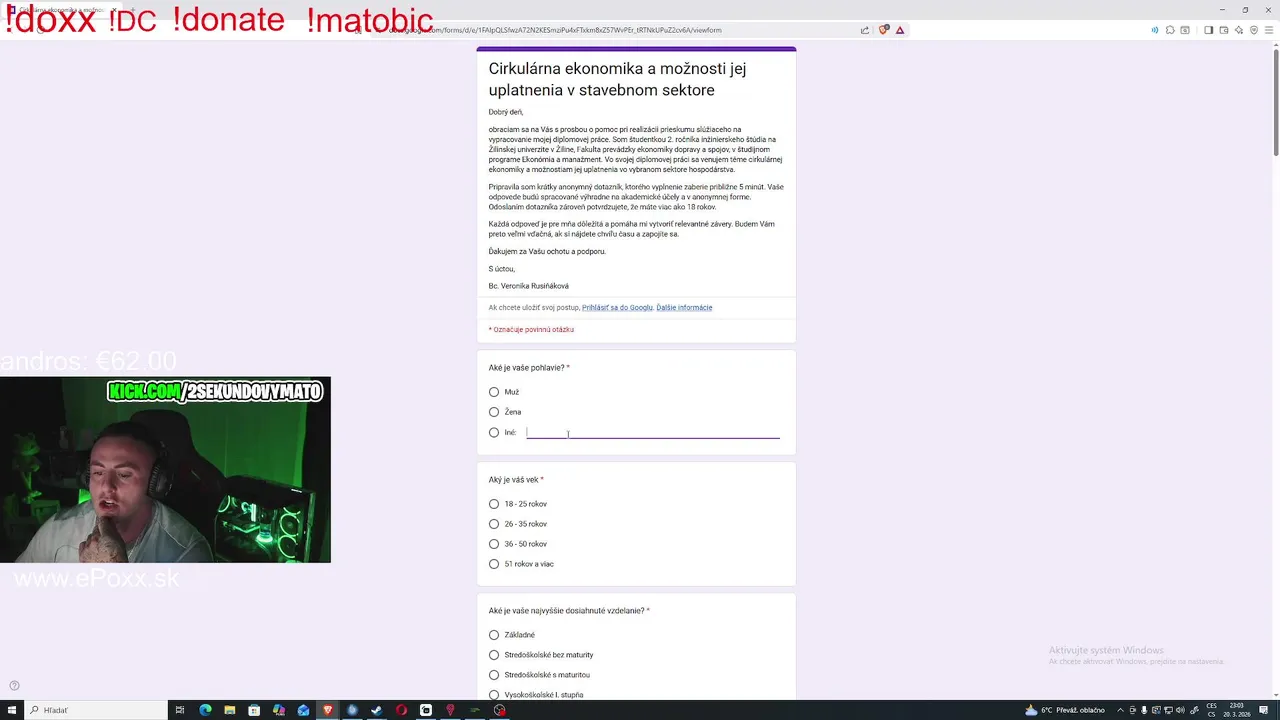Select the Muž radio button
The height and width of the screenshot is (720, 1280).
pyautogui.click(x=494, y=392)
